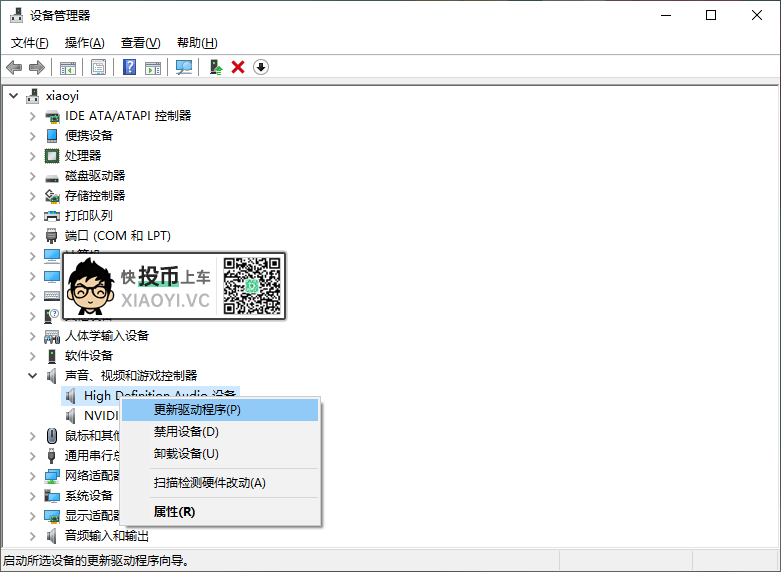Expand the 打印队列 category
Screen dimensions: 781x572
[32, 216]
